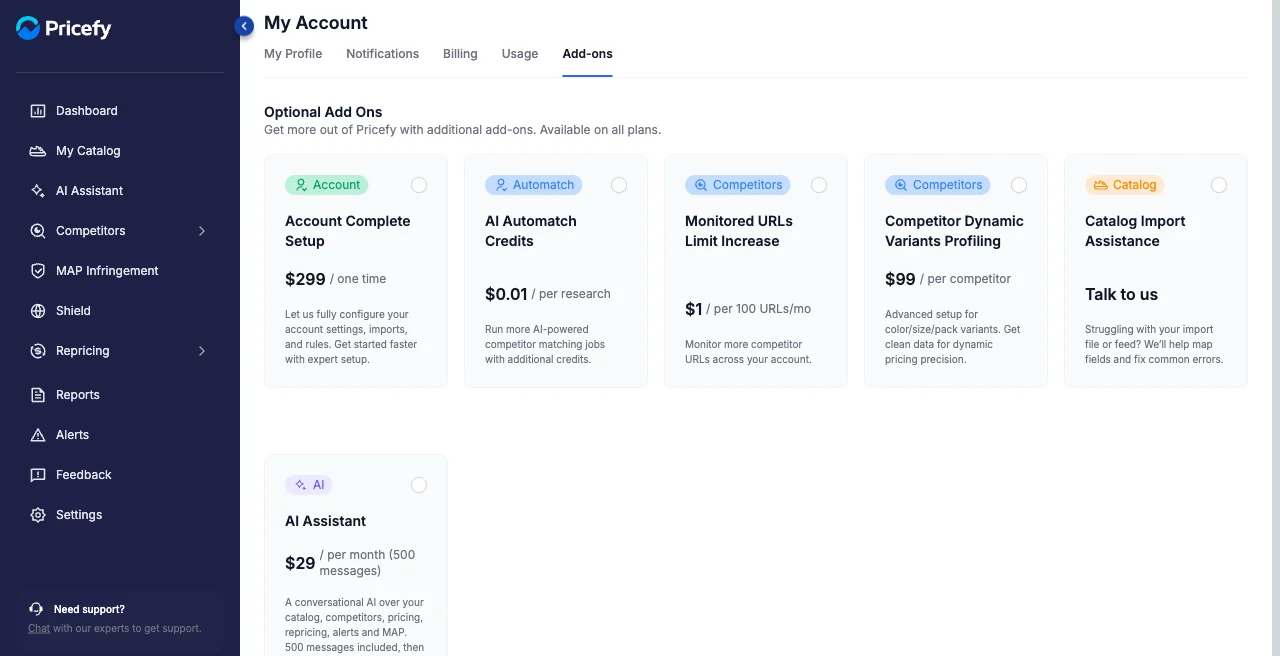Screen dimensions: 1280x656
Task: Click the My Account page heading
Action: [x=316, y=22]
